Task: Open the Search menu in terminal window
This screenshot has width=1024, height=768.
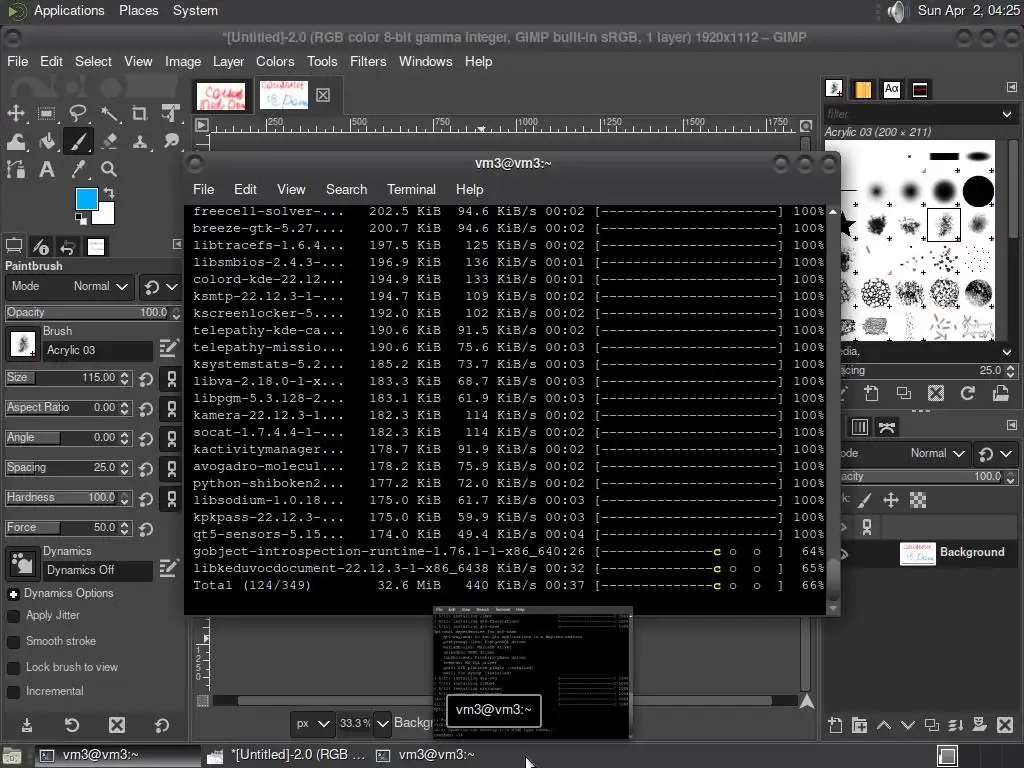Action: coord(346,189)
